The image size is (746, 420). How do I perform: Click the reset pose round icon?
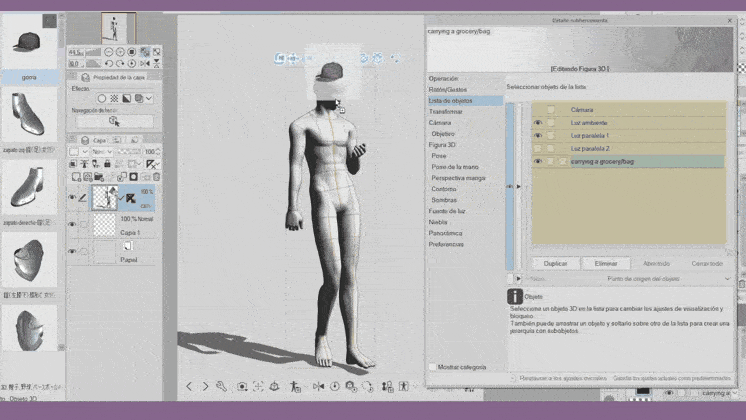[x=334, y=386]
